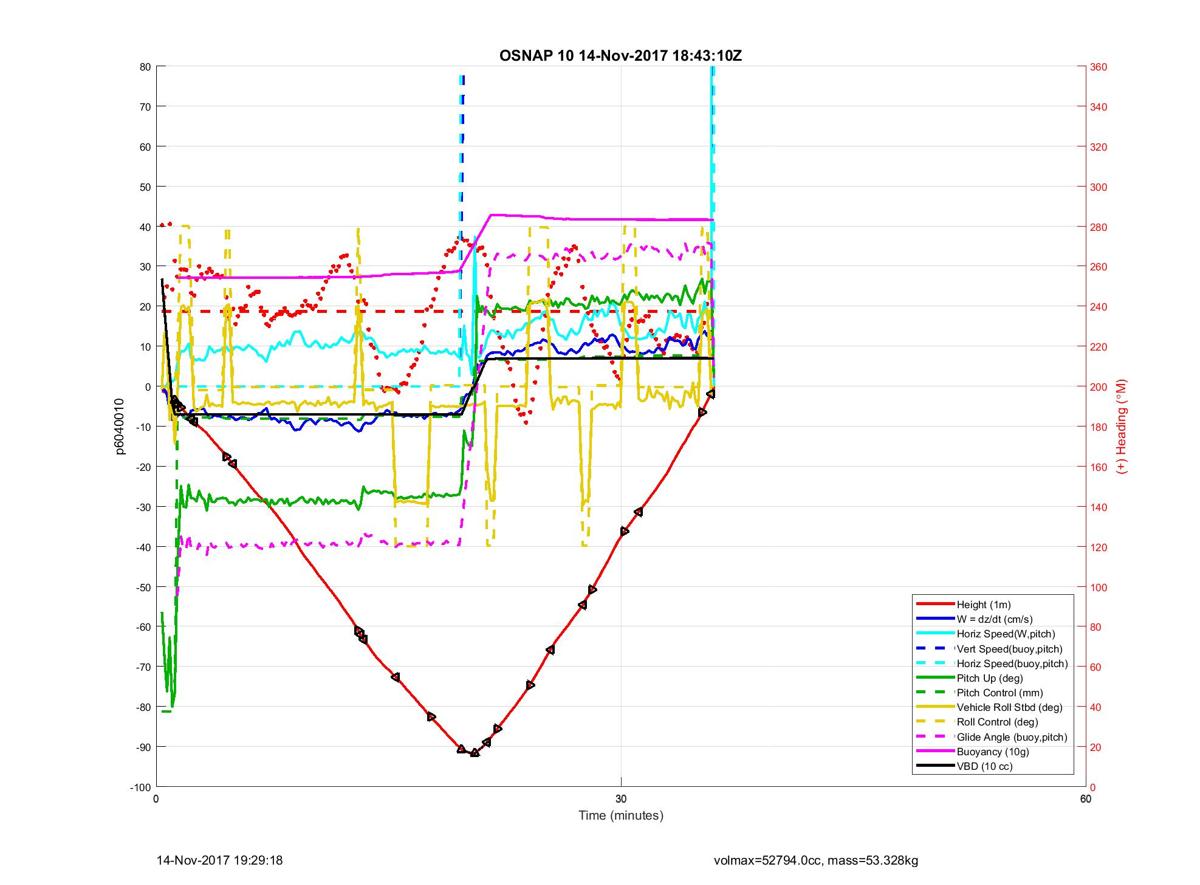Click the '10' tick on the left axis

(144, 347)
